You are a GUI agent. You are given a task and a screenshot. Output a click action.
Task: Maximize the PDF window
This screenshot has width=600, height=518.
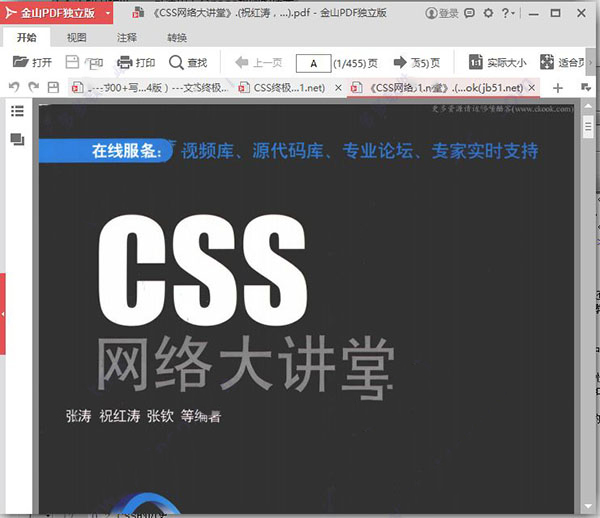click(555, 13)
